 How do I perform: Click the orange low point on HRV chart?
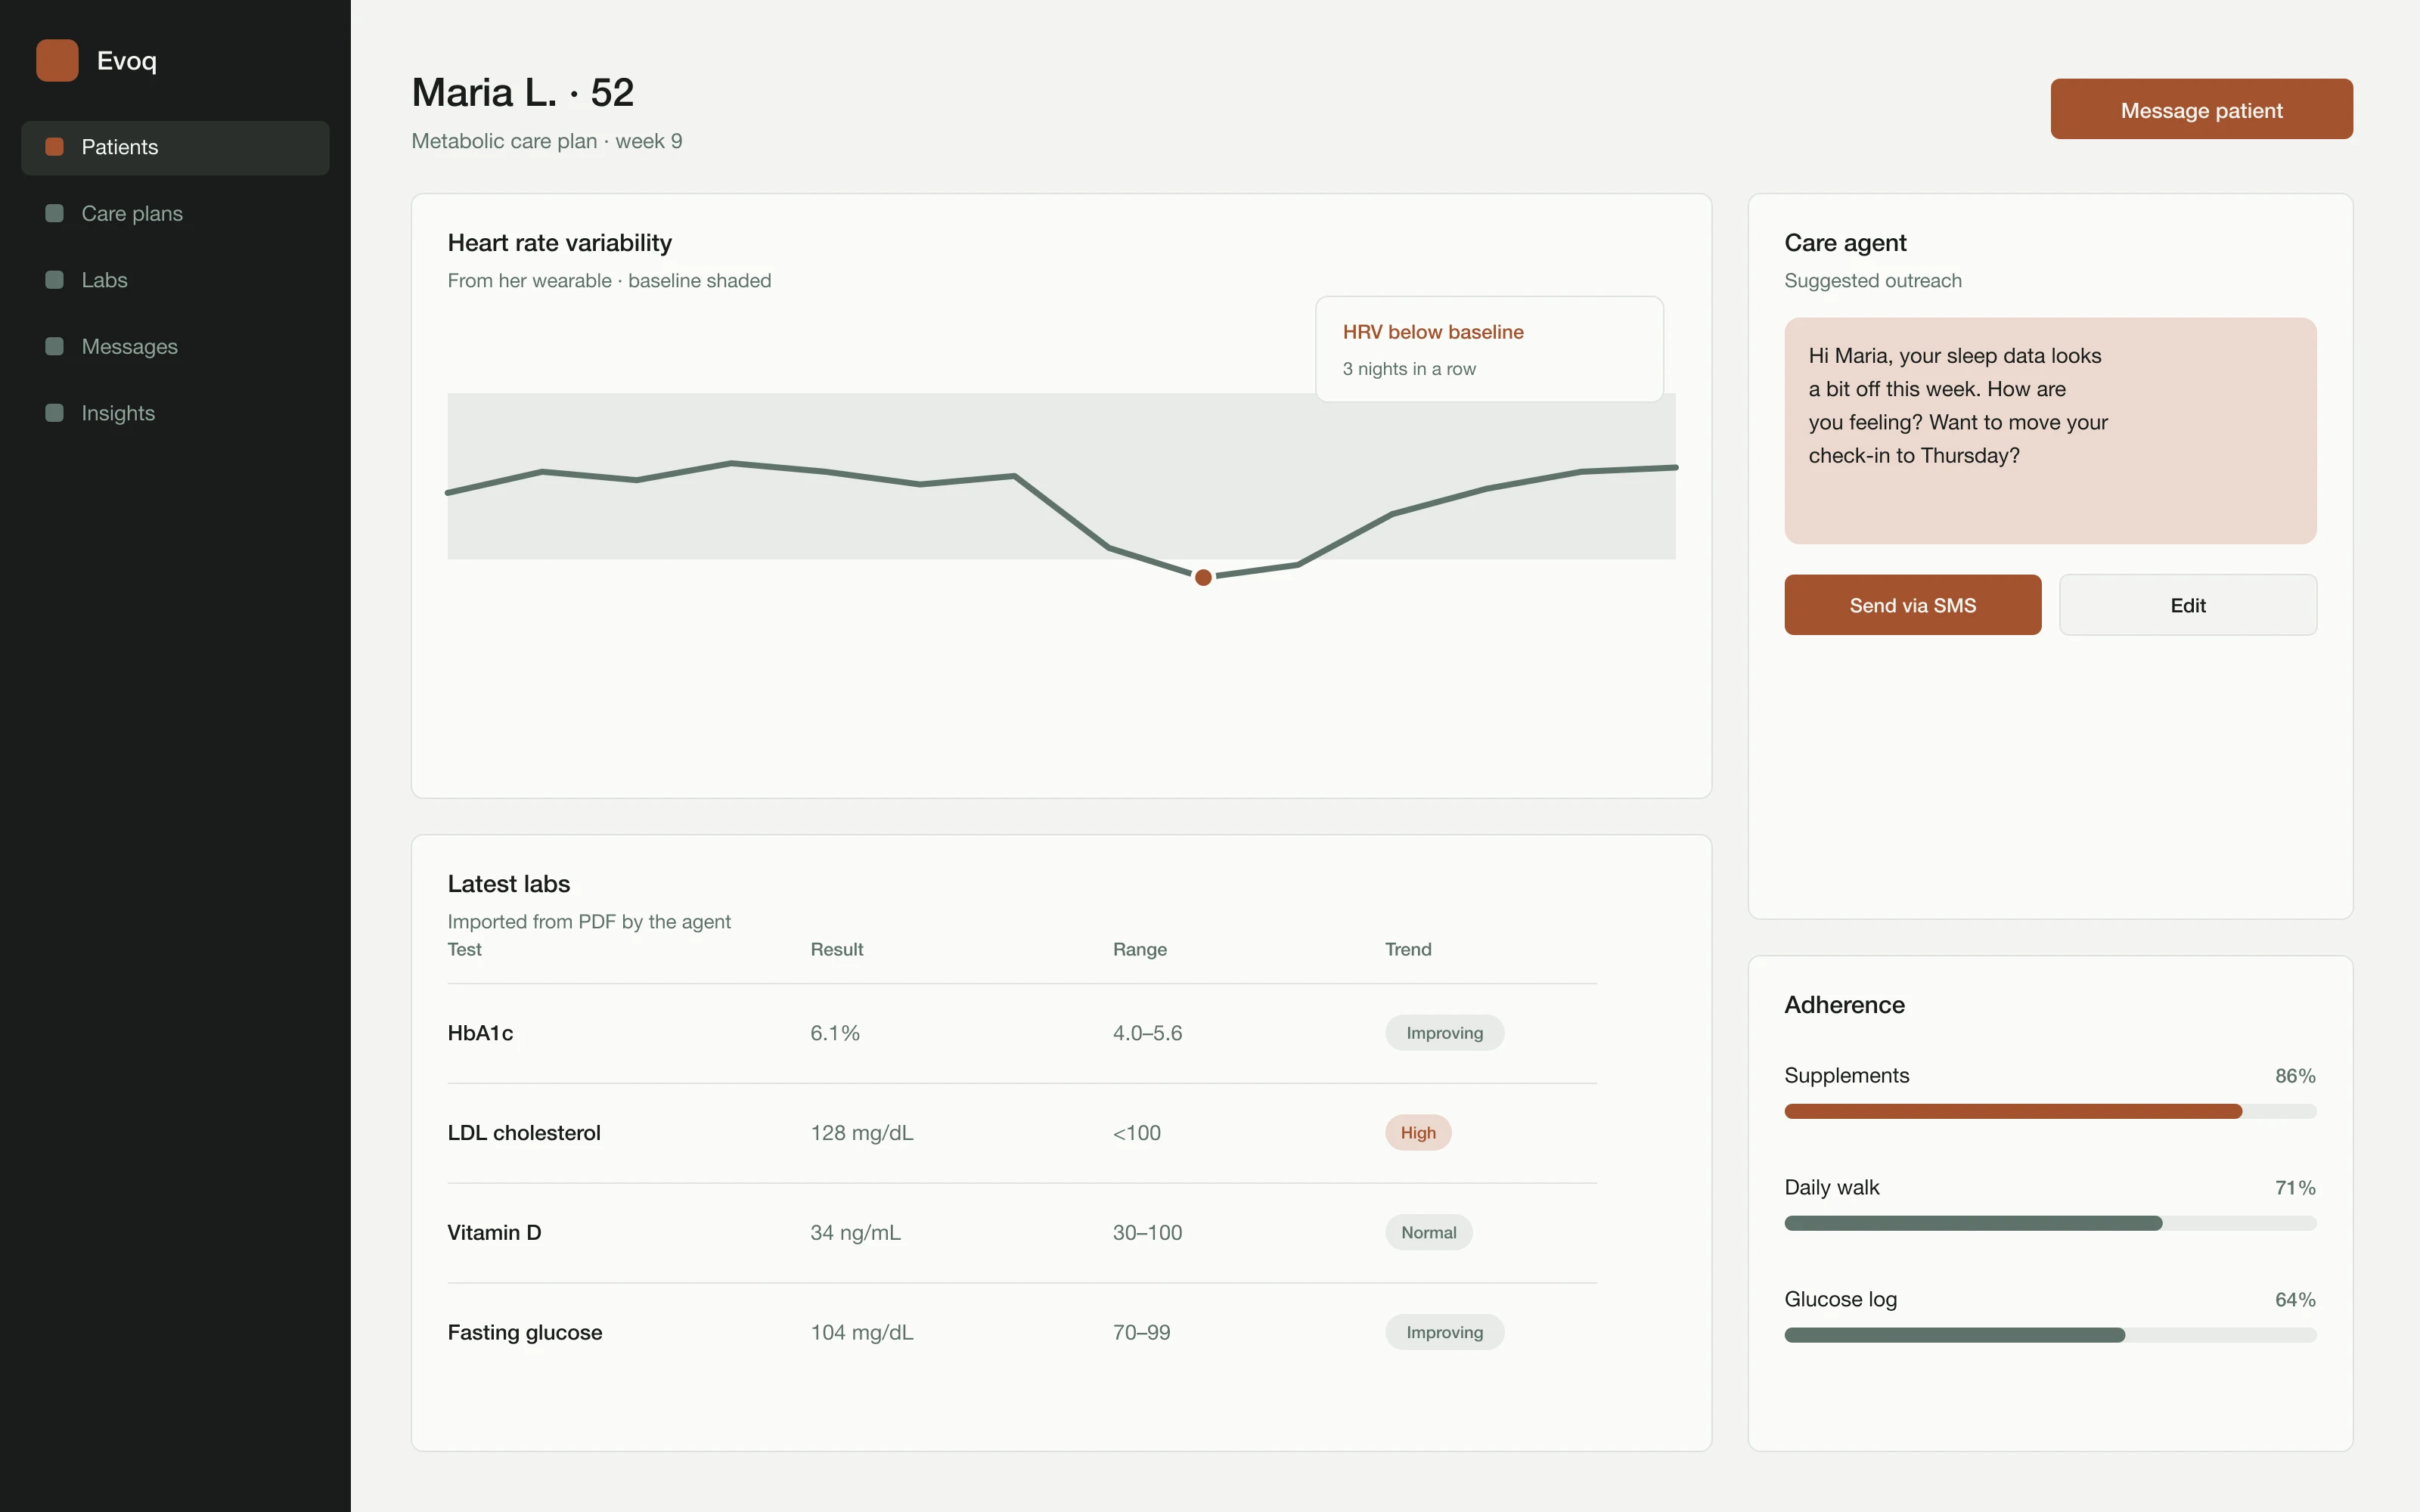[1204, 577]
